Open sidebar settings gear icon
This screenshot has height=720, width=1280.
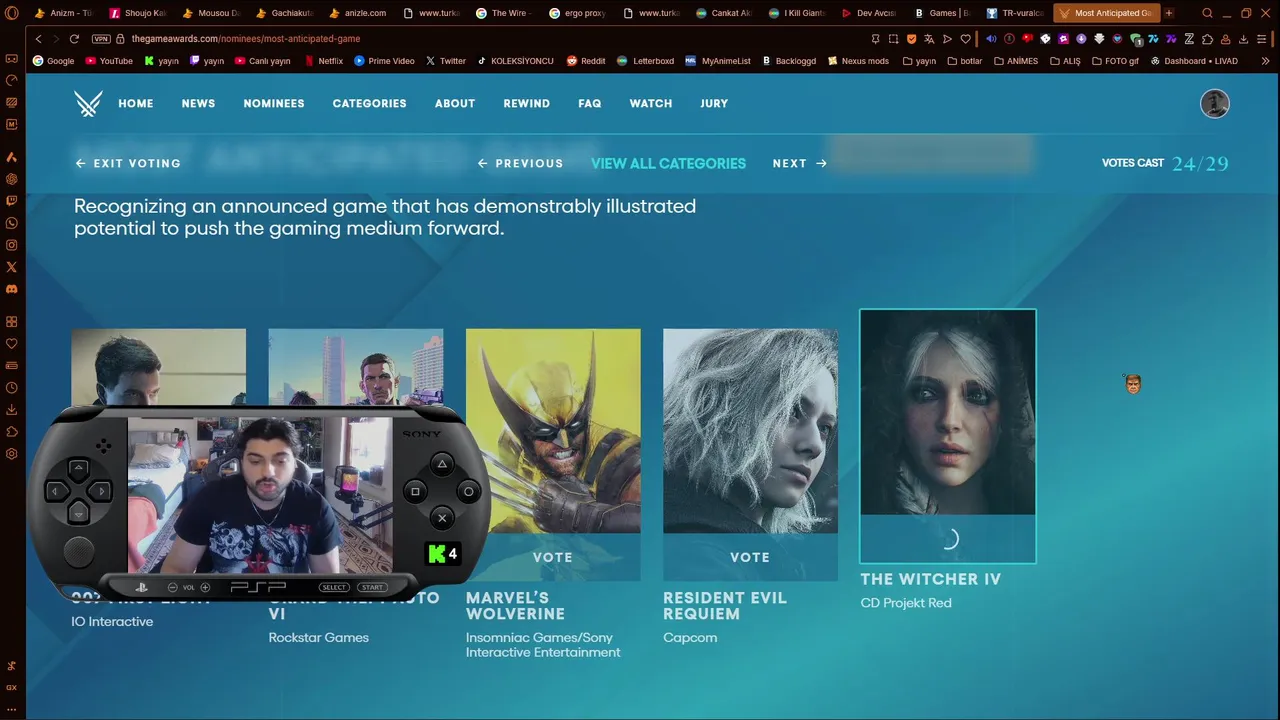(x=12, y=454)
